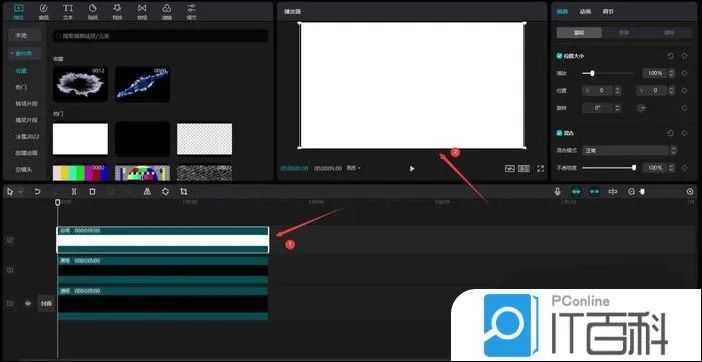This screenshot has height=362, width=702.
Task: Open the selection tool dropdown arrow
Action: point(21,192)
